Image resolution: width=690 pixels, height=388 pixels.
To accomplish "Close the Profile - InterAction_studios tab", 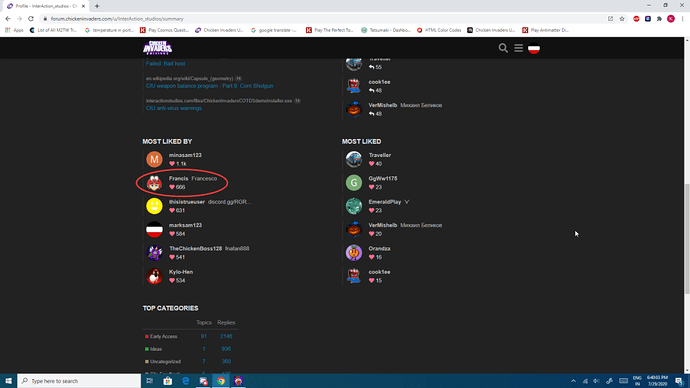I will (x=83, y=6).
